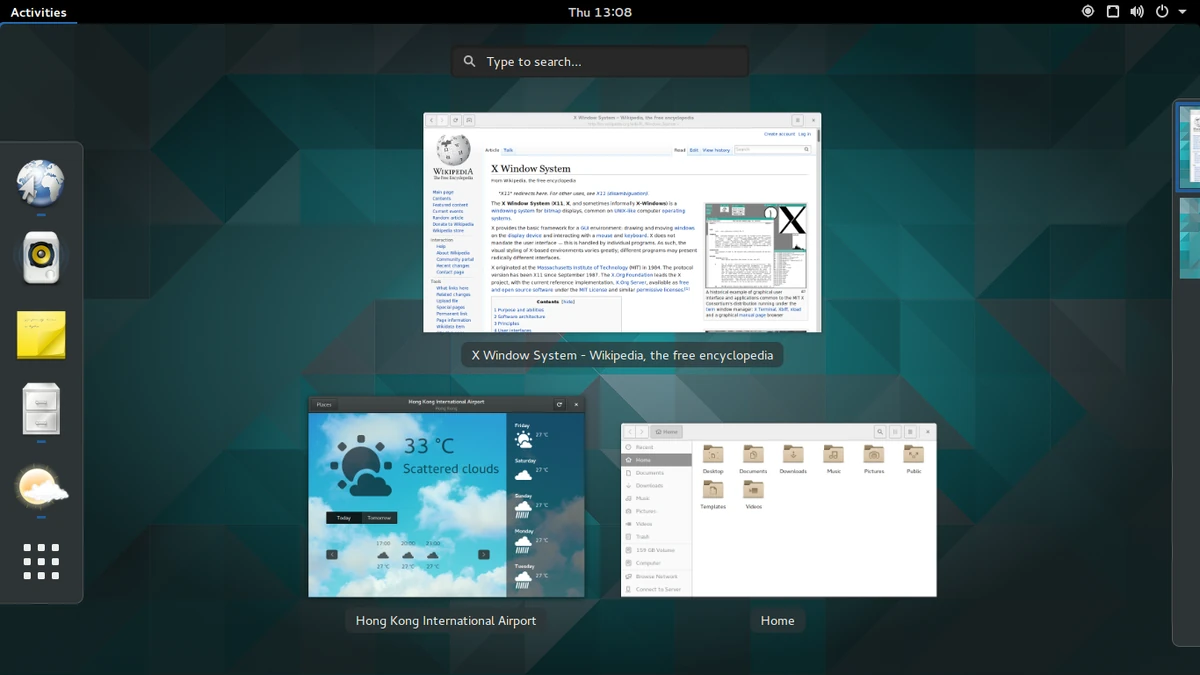Open the Log in link on Wikipedia

coord(806,132)
